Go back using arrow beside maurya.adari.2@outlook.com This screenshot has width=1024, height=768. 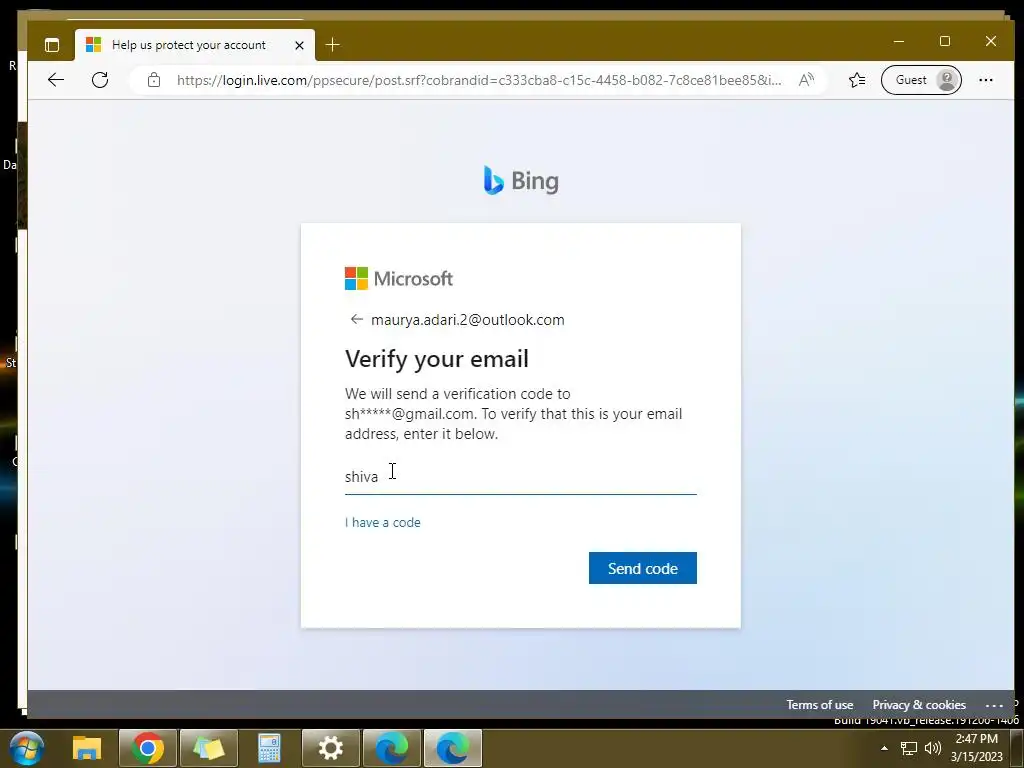(x=357, y=319)
